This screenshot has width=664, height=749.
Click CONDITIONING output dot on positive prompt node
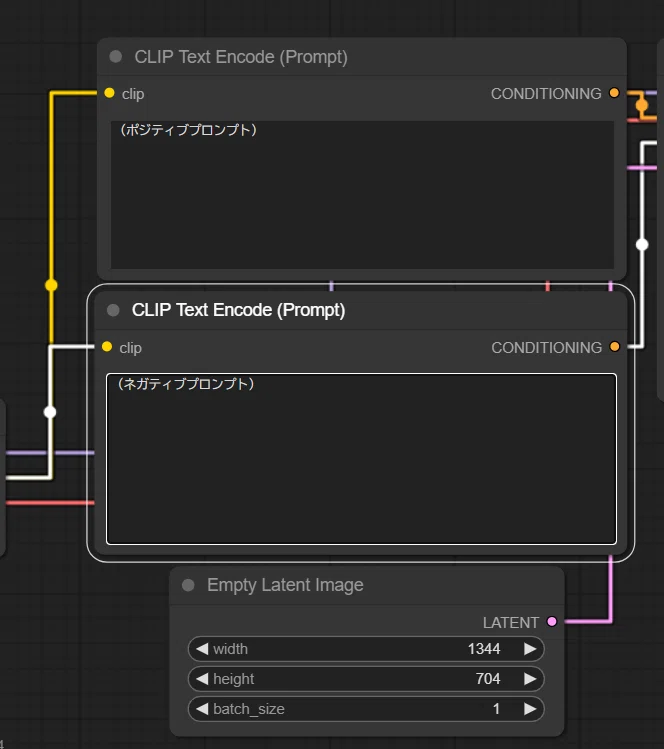[614, 93]
